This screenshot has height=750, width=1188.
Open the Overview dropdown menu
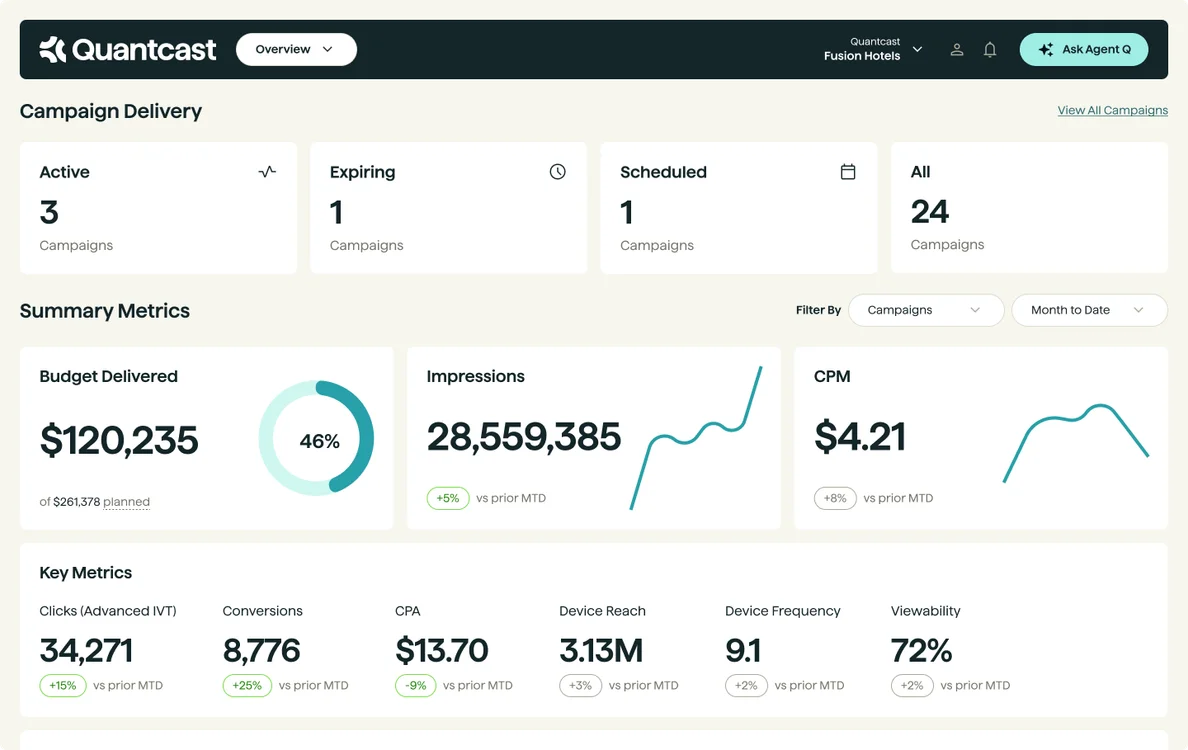point(296,49)
